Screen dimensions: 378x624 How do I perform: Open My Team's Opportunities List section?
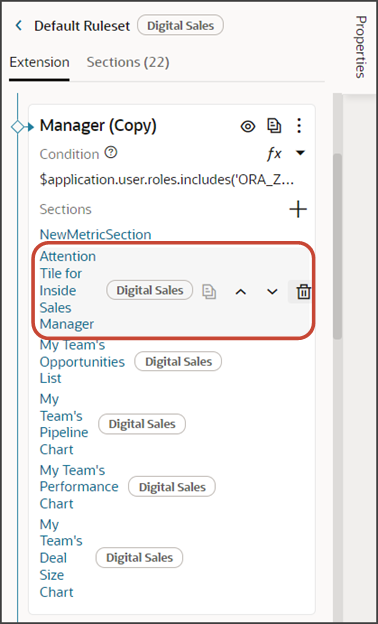pos(82,362)
